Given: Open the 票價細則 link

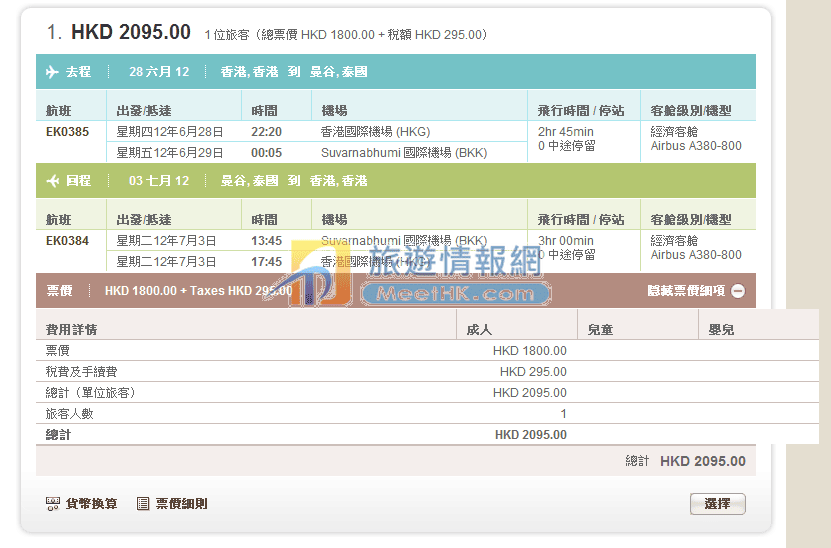Looking at the screenshot, I should tap(181, 504).
